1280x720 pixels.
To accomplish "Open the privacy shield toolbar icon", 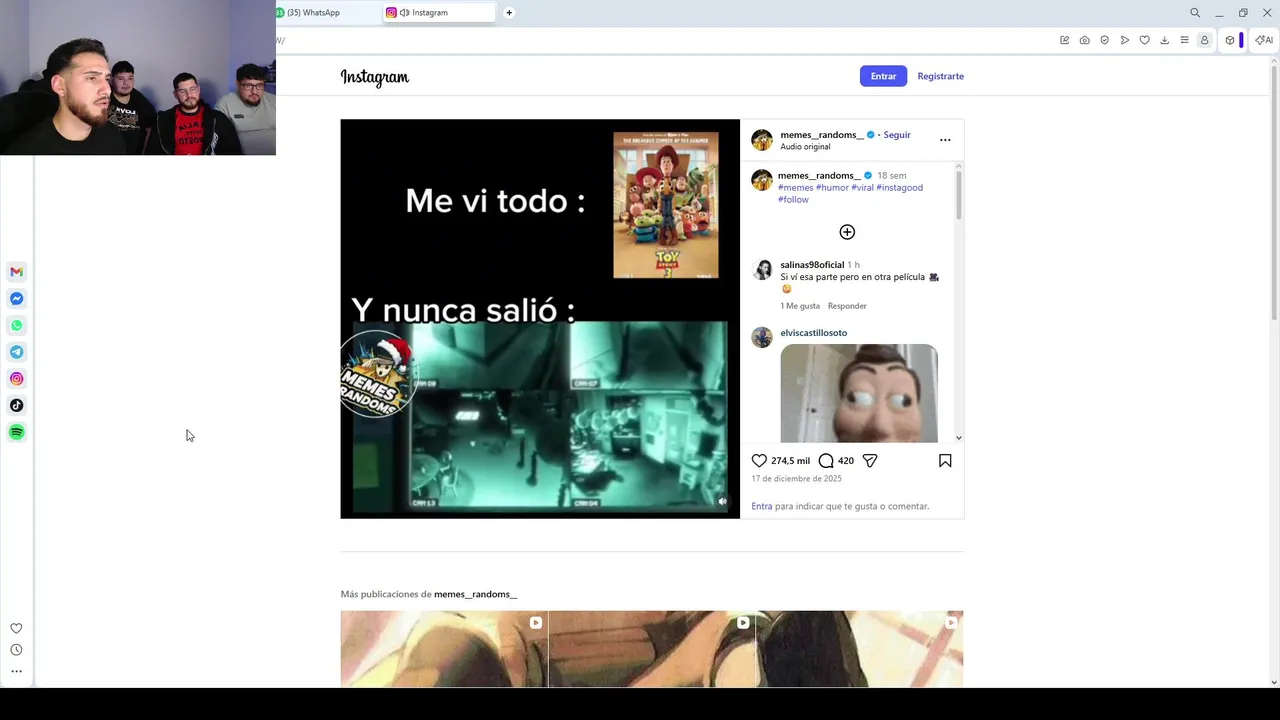I will (x=1104, y=40).
